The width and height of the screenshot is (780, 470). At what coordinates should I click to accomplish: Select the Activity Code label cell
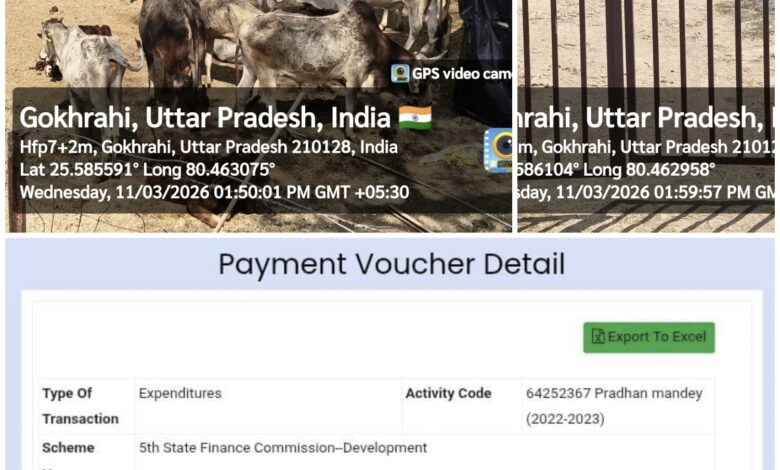tap(462, 406)
